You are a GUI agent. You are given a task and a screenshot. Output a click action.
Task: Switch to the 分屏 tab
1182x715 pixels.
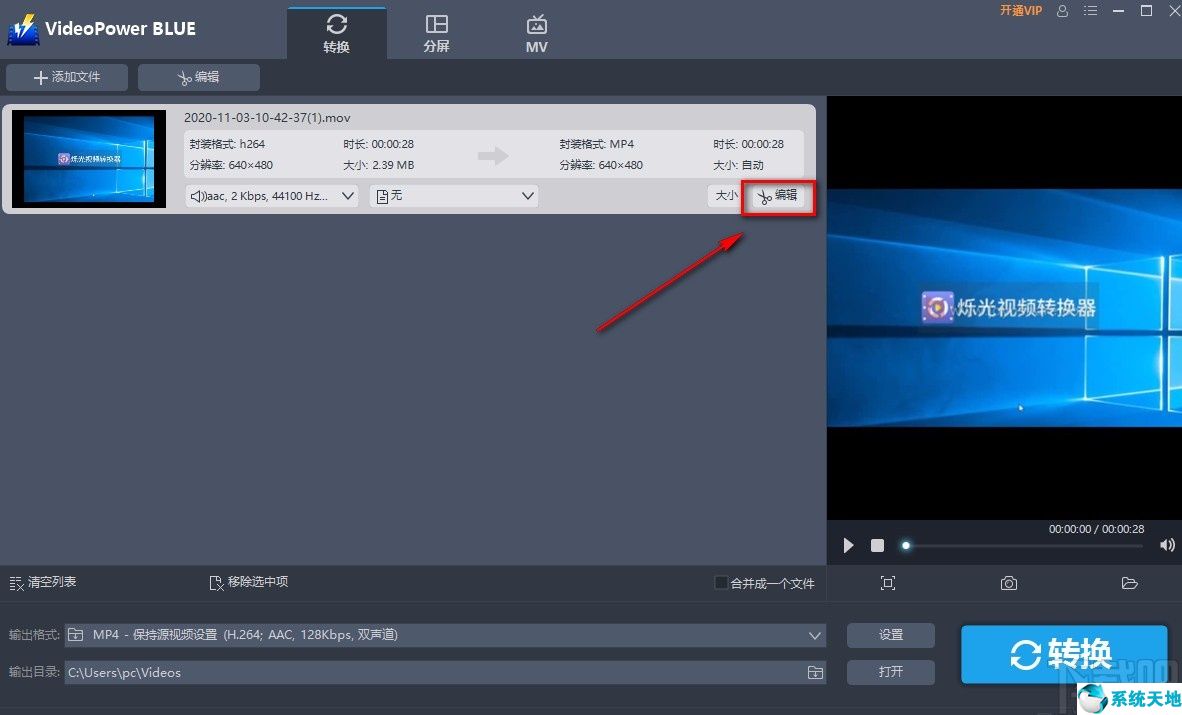pos(437,31)
